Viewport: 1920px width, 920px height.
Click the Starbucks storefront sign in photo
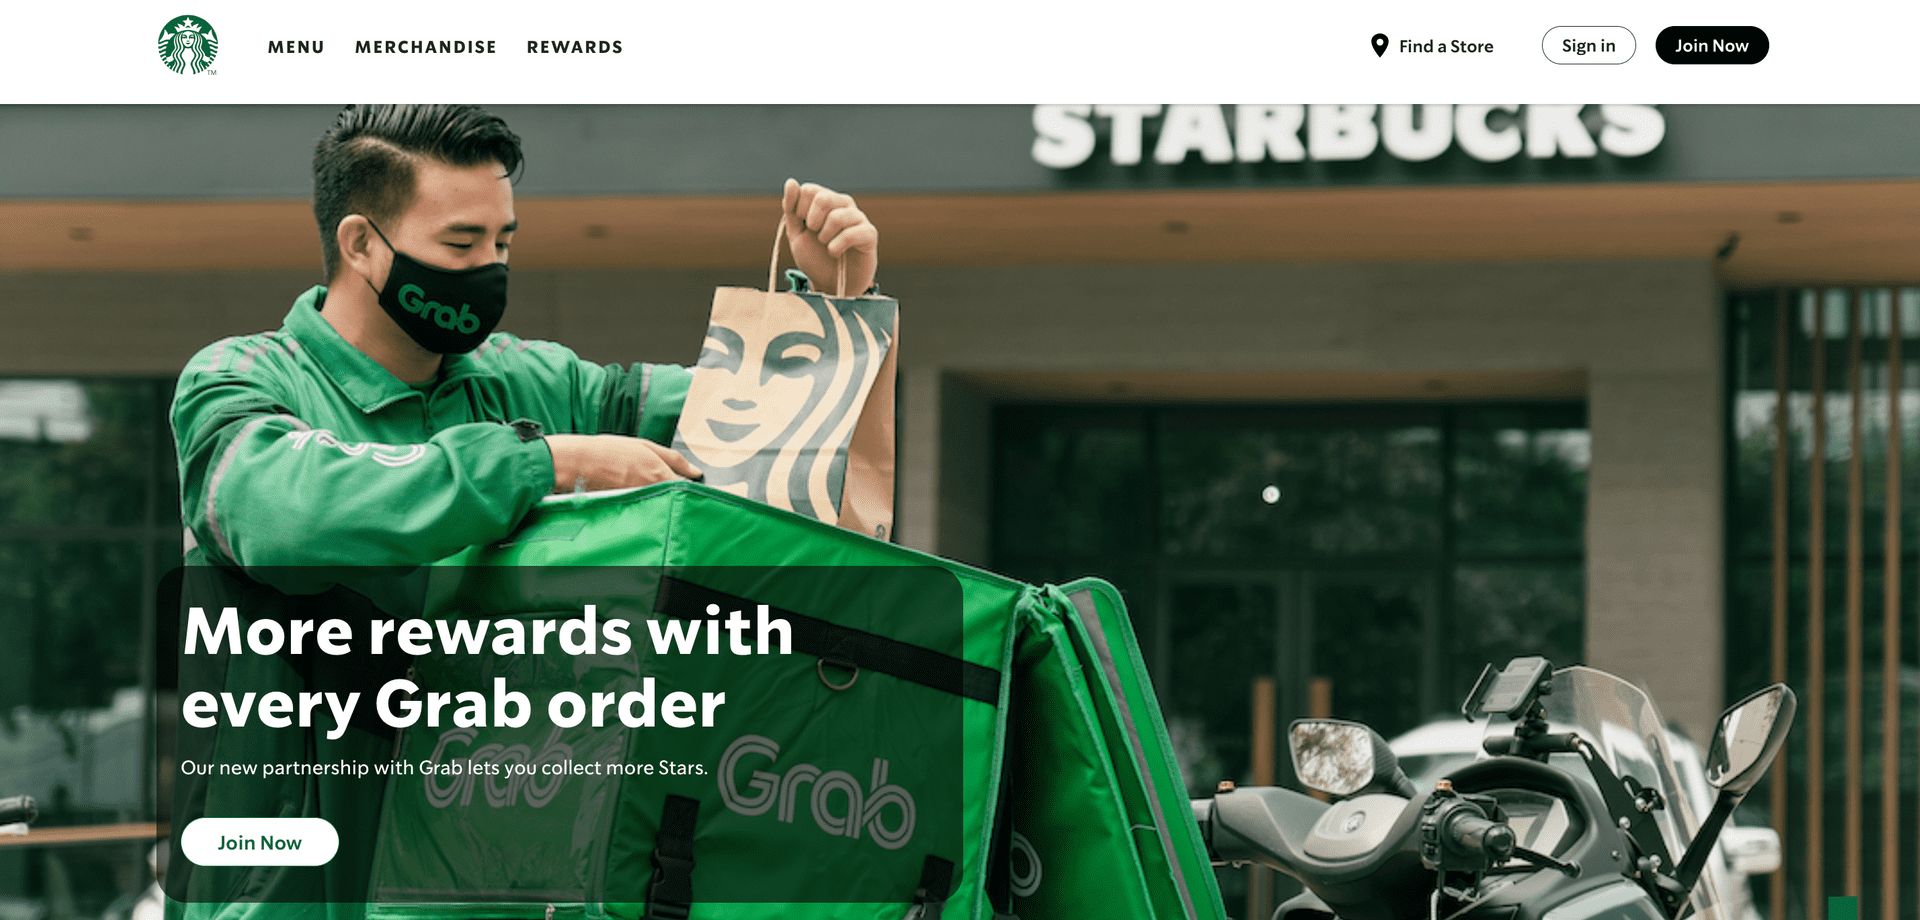click(1348, 132)
